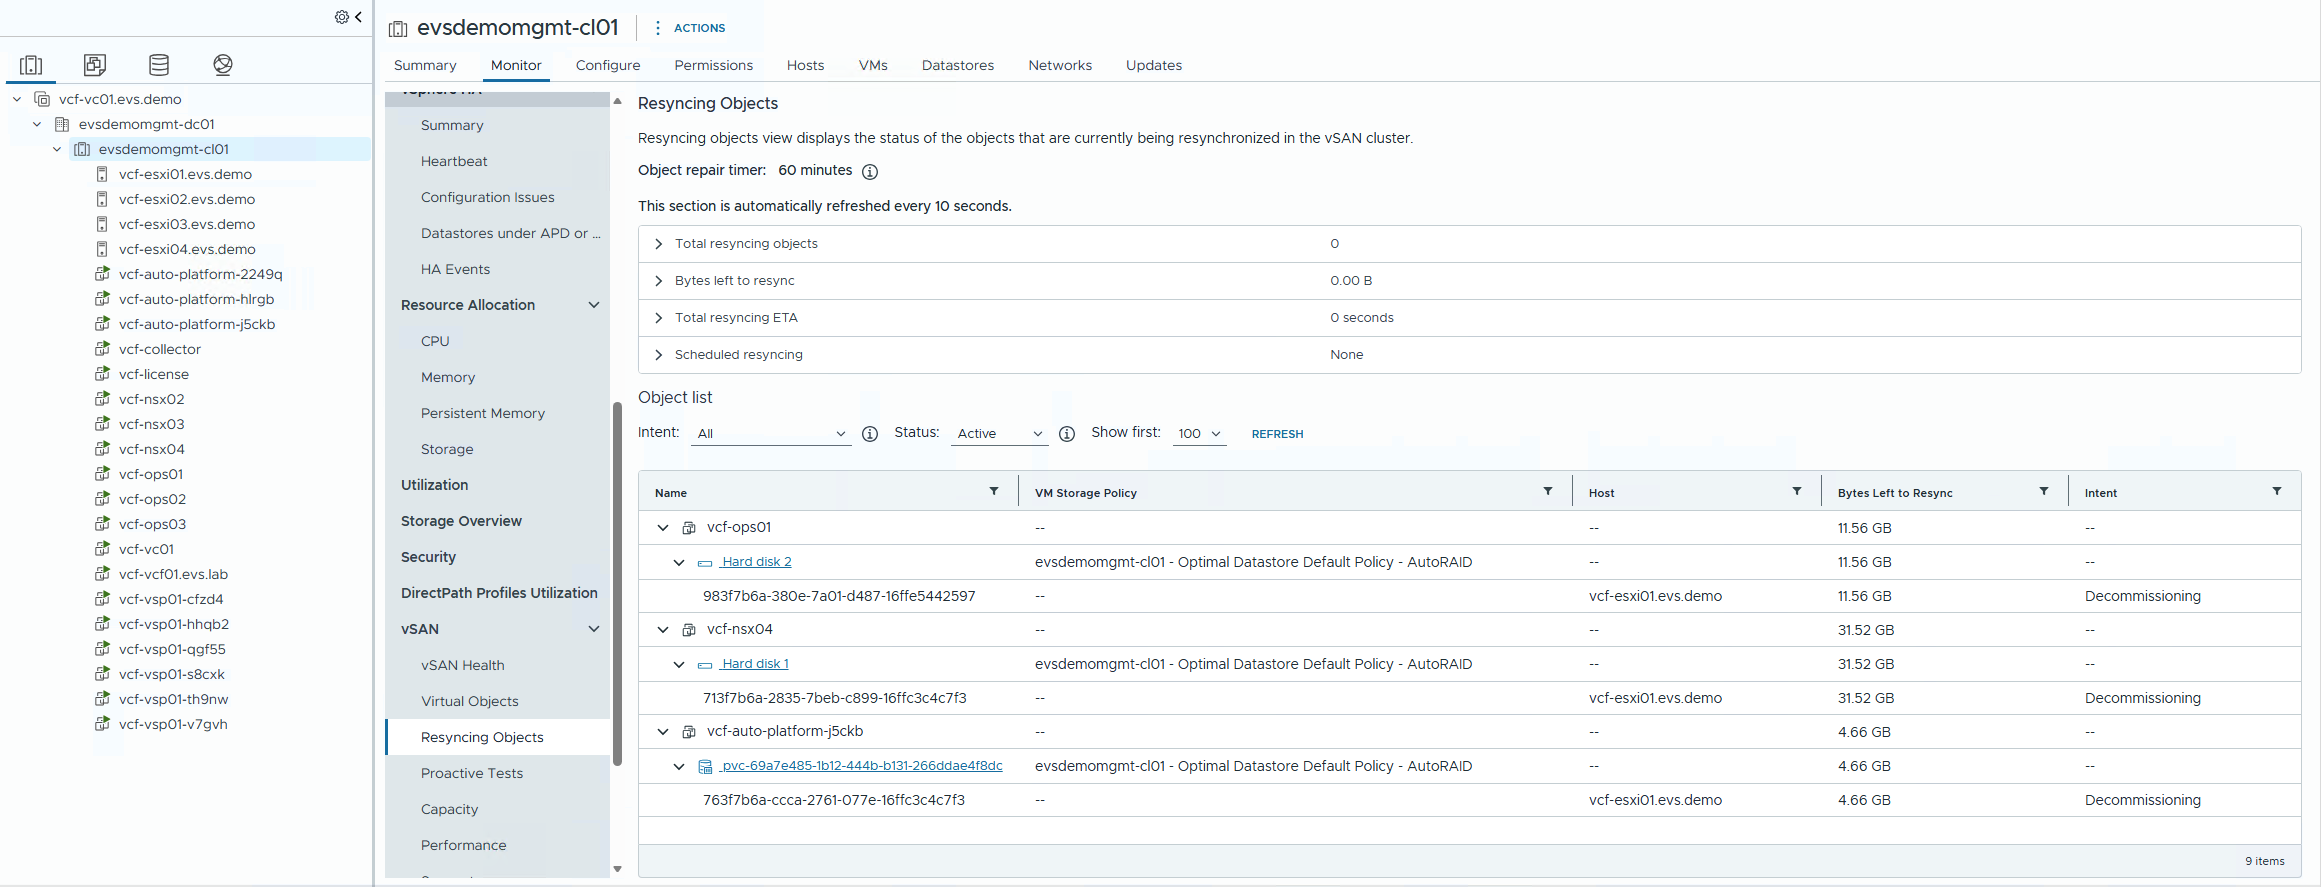Open Proactive Tests in the monitor menu
Screen dimensions: 2322x887
471,773
